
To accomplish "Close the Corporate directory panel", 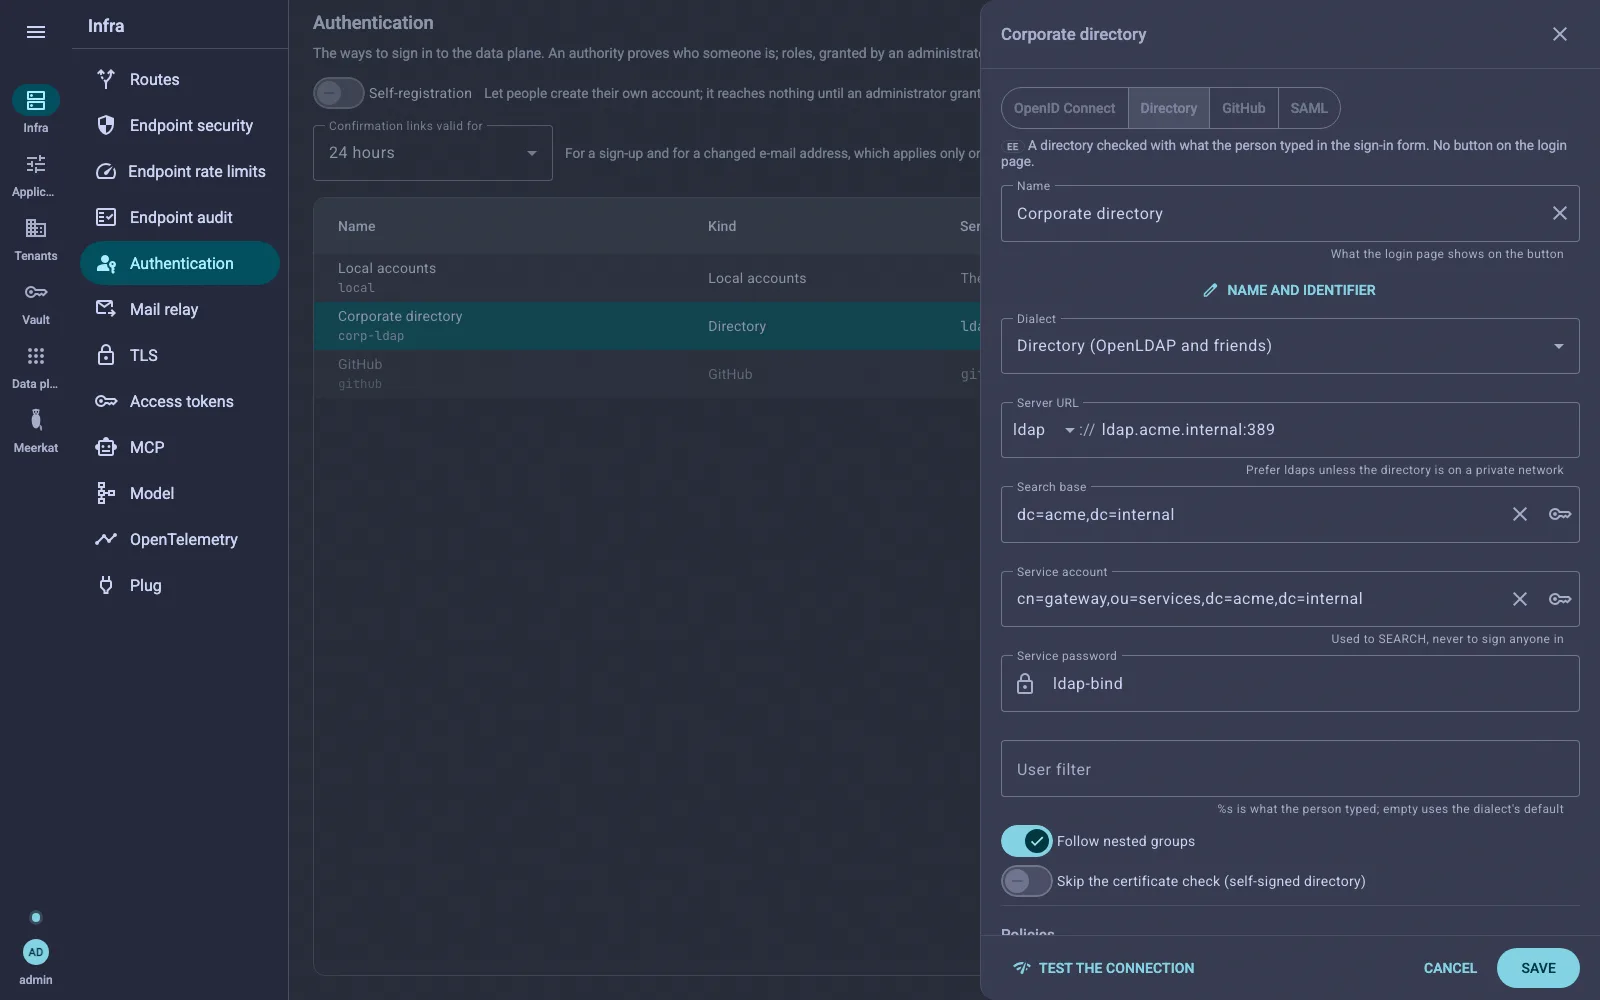I will coord(1560,34).
